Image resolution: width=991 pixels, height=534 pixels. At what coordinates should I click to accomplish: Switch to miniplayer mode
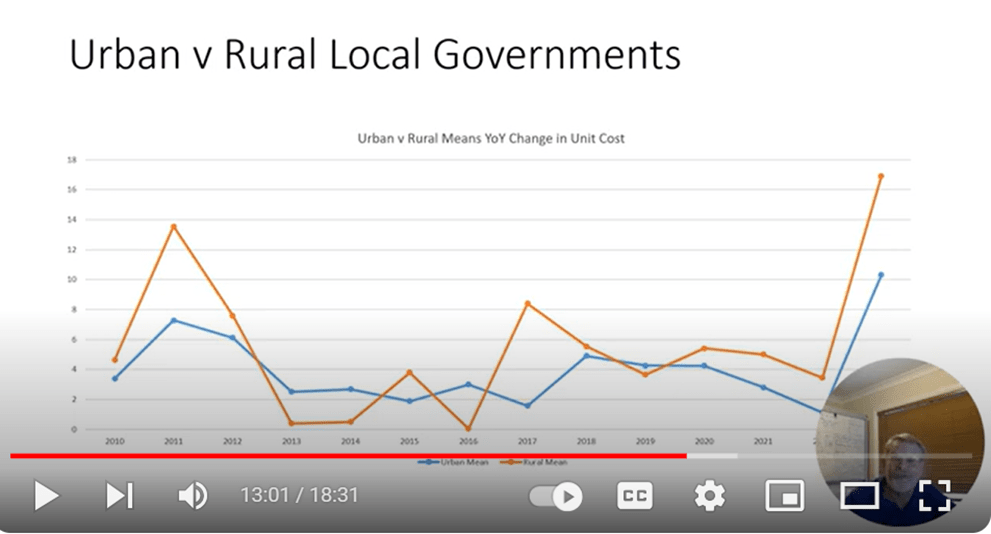coord(784,495)
